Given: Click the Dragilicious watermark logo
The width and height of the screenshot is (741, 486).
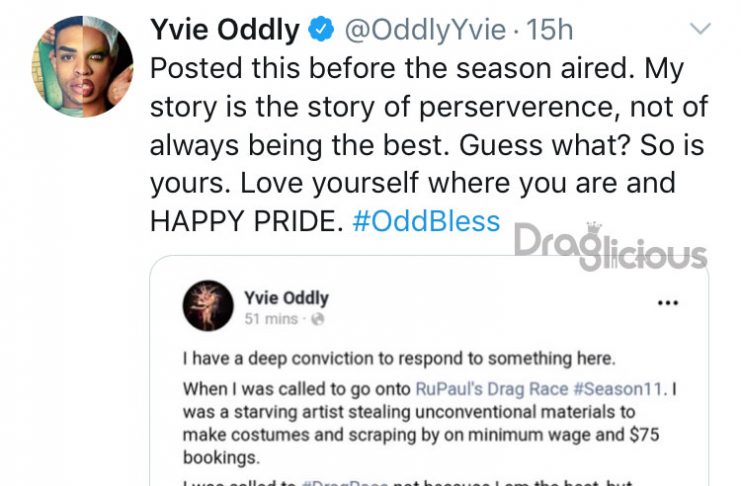Looking at the screenshot, I should click(x=610, y=246).
